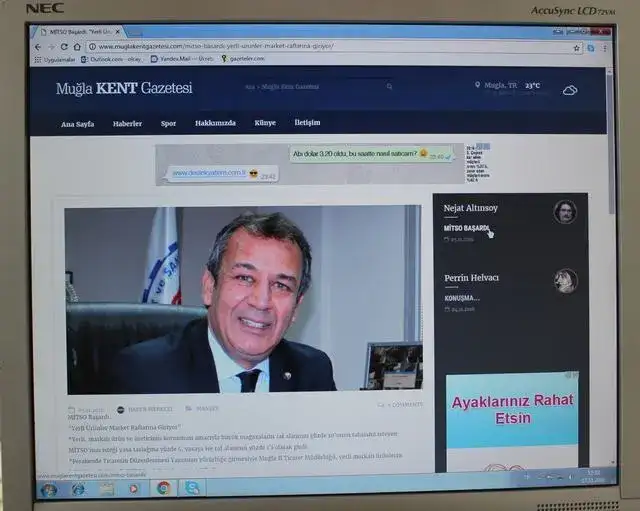Click the Muğla KENT Gazetesi logo
The width and height of the screenshot is (640, 511).
click(x=124, y=88)
